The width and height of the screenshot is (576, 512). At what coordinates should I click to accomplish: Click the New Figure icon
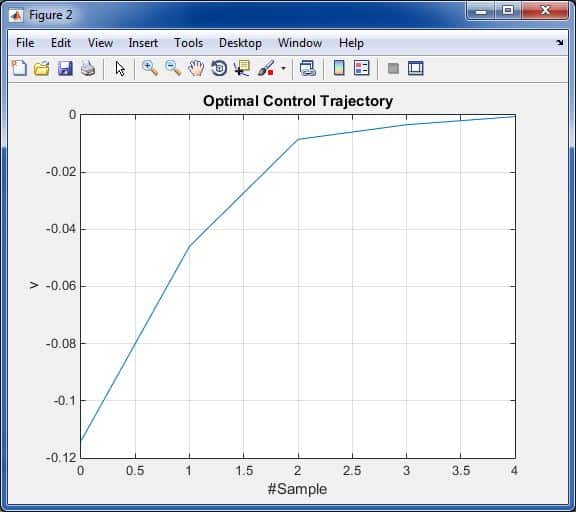(19, 68)
